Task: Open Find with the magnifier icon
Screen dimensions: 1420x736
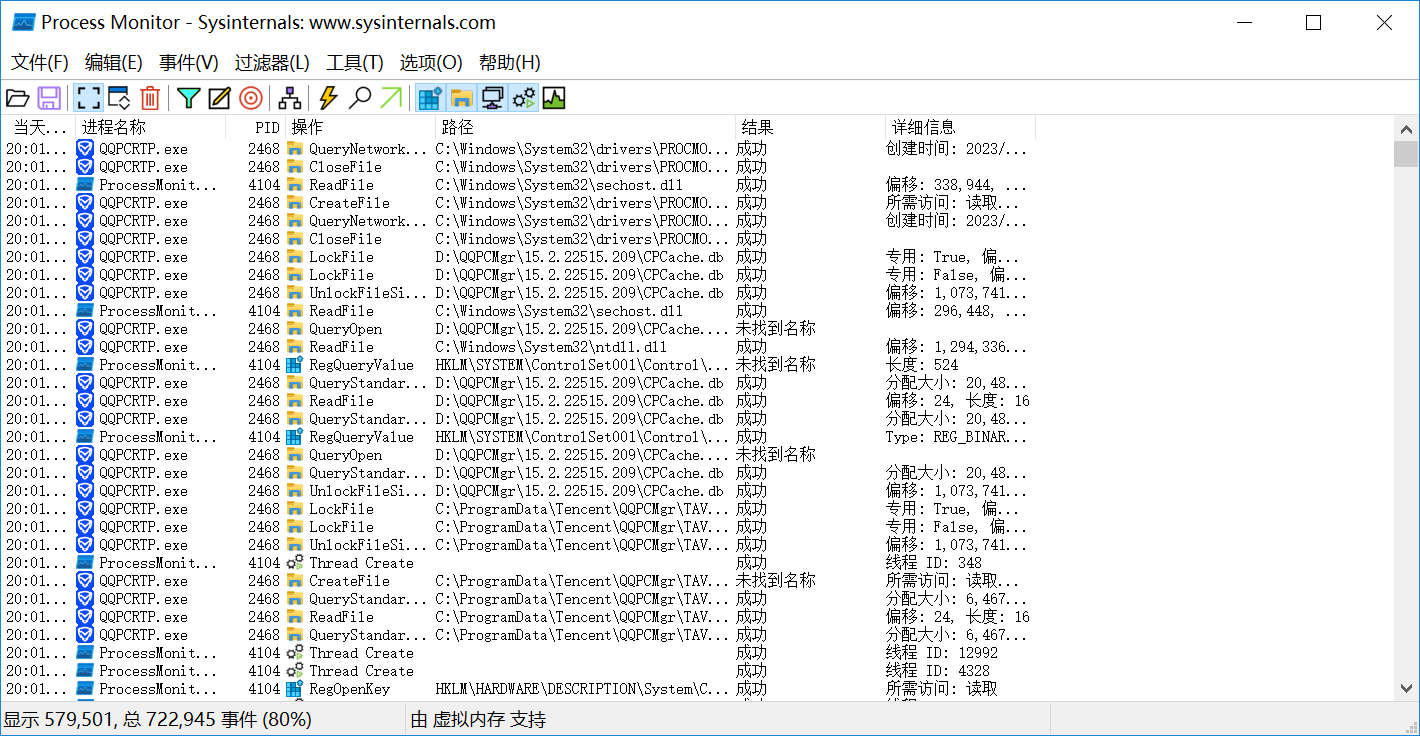Action: click(x=360, y=98)
